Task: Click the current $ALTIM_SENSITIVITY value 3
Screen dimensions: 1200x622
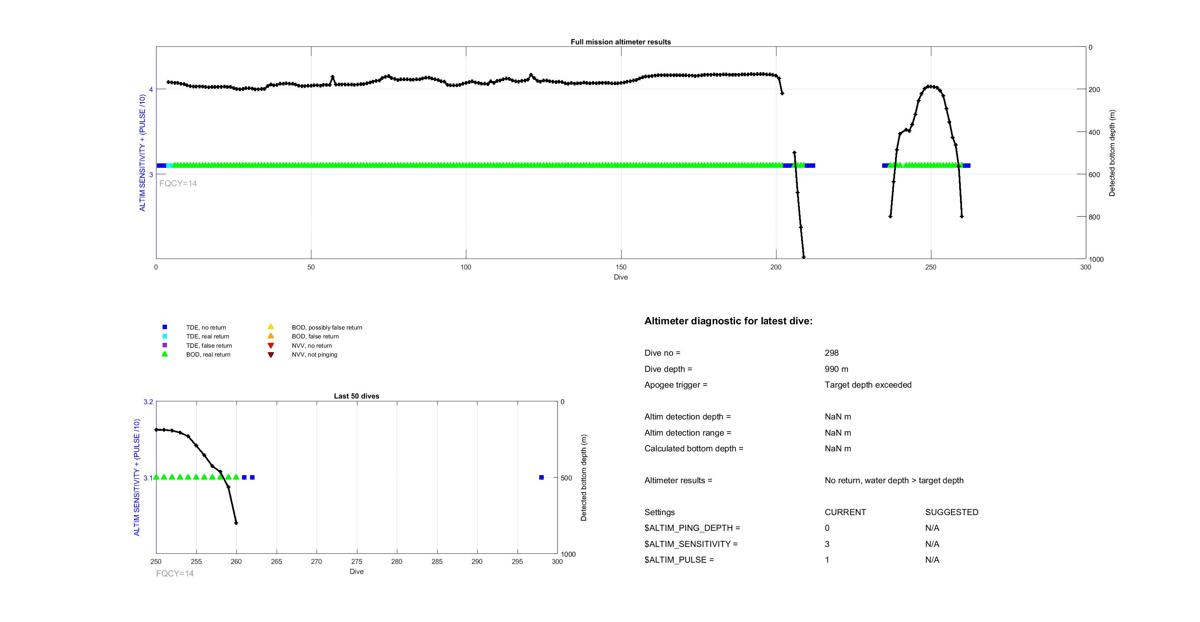Action: tap(827, 544)
